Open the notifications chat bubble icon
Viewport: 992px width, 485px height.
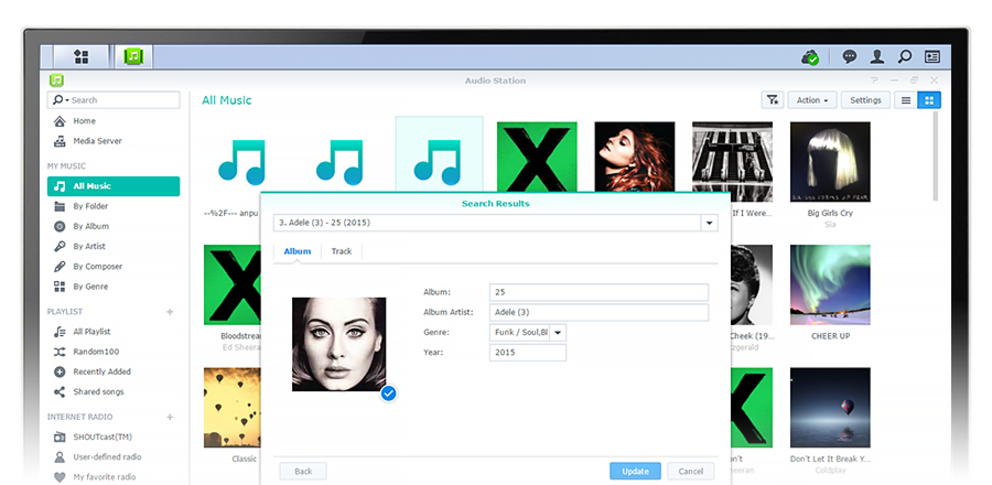point(850,57)
